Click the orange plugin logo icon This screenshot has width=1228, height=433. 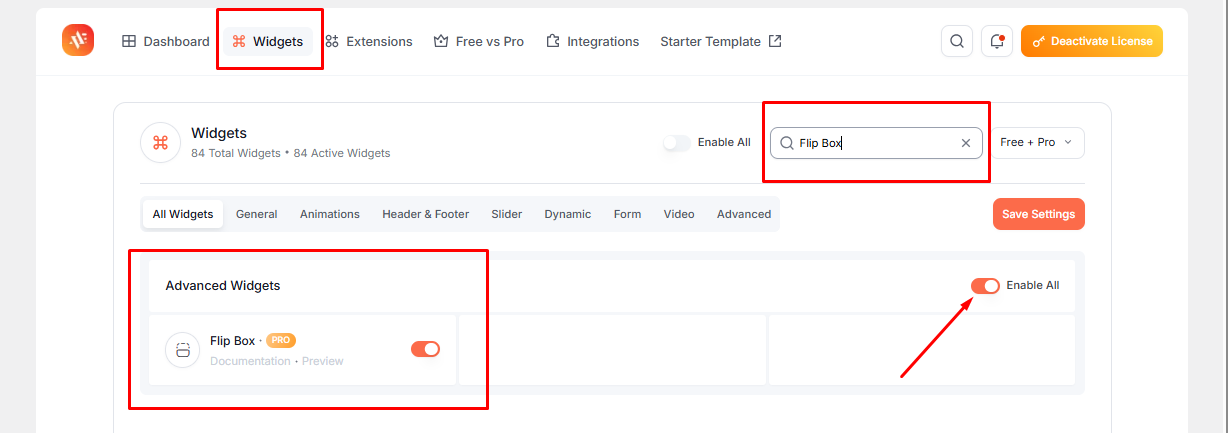[x=78, y=40]
